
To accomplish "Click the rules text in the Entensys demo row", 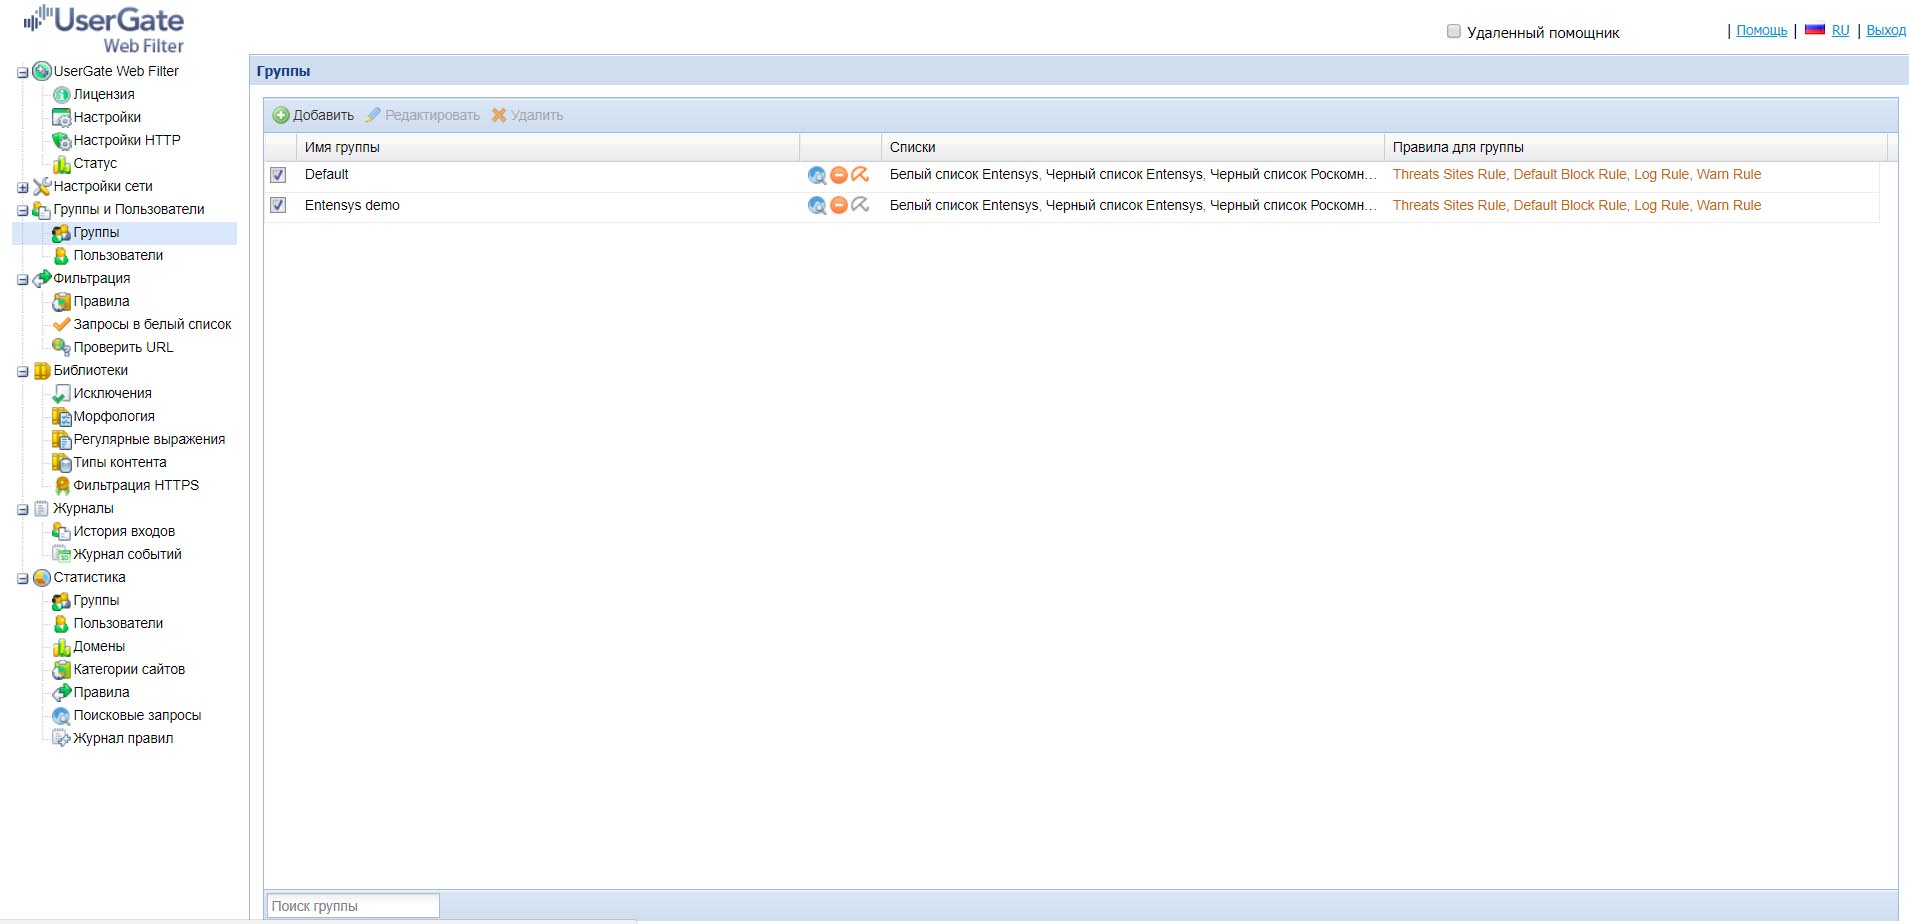I will 1577,205.
